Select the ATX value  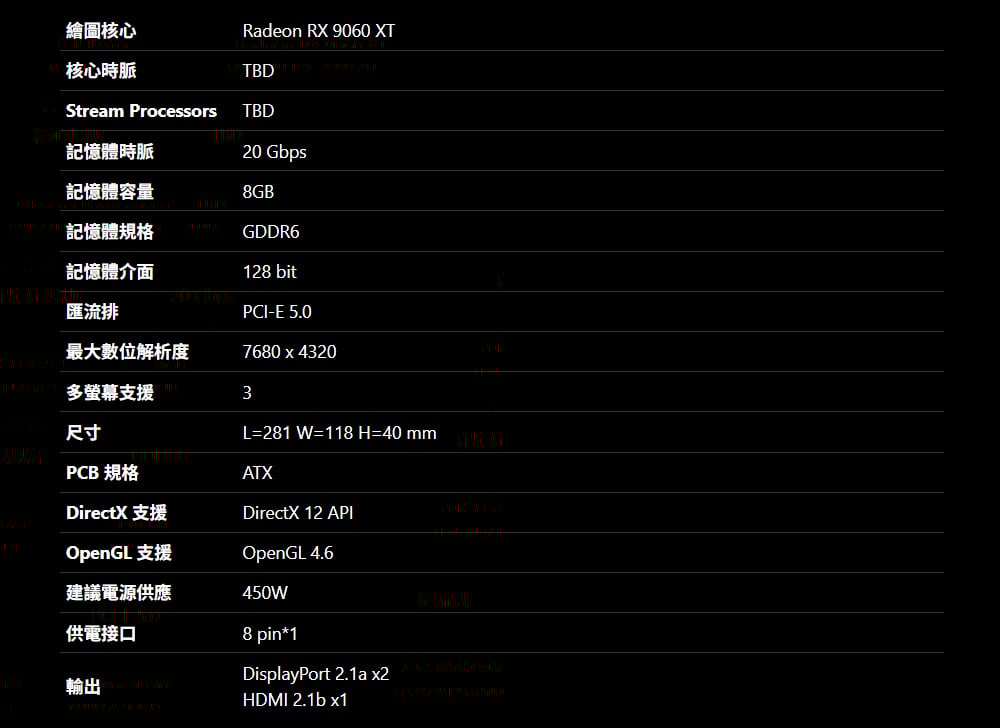(x=257, y=472)
